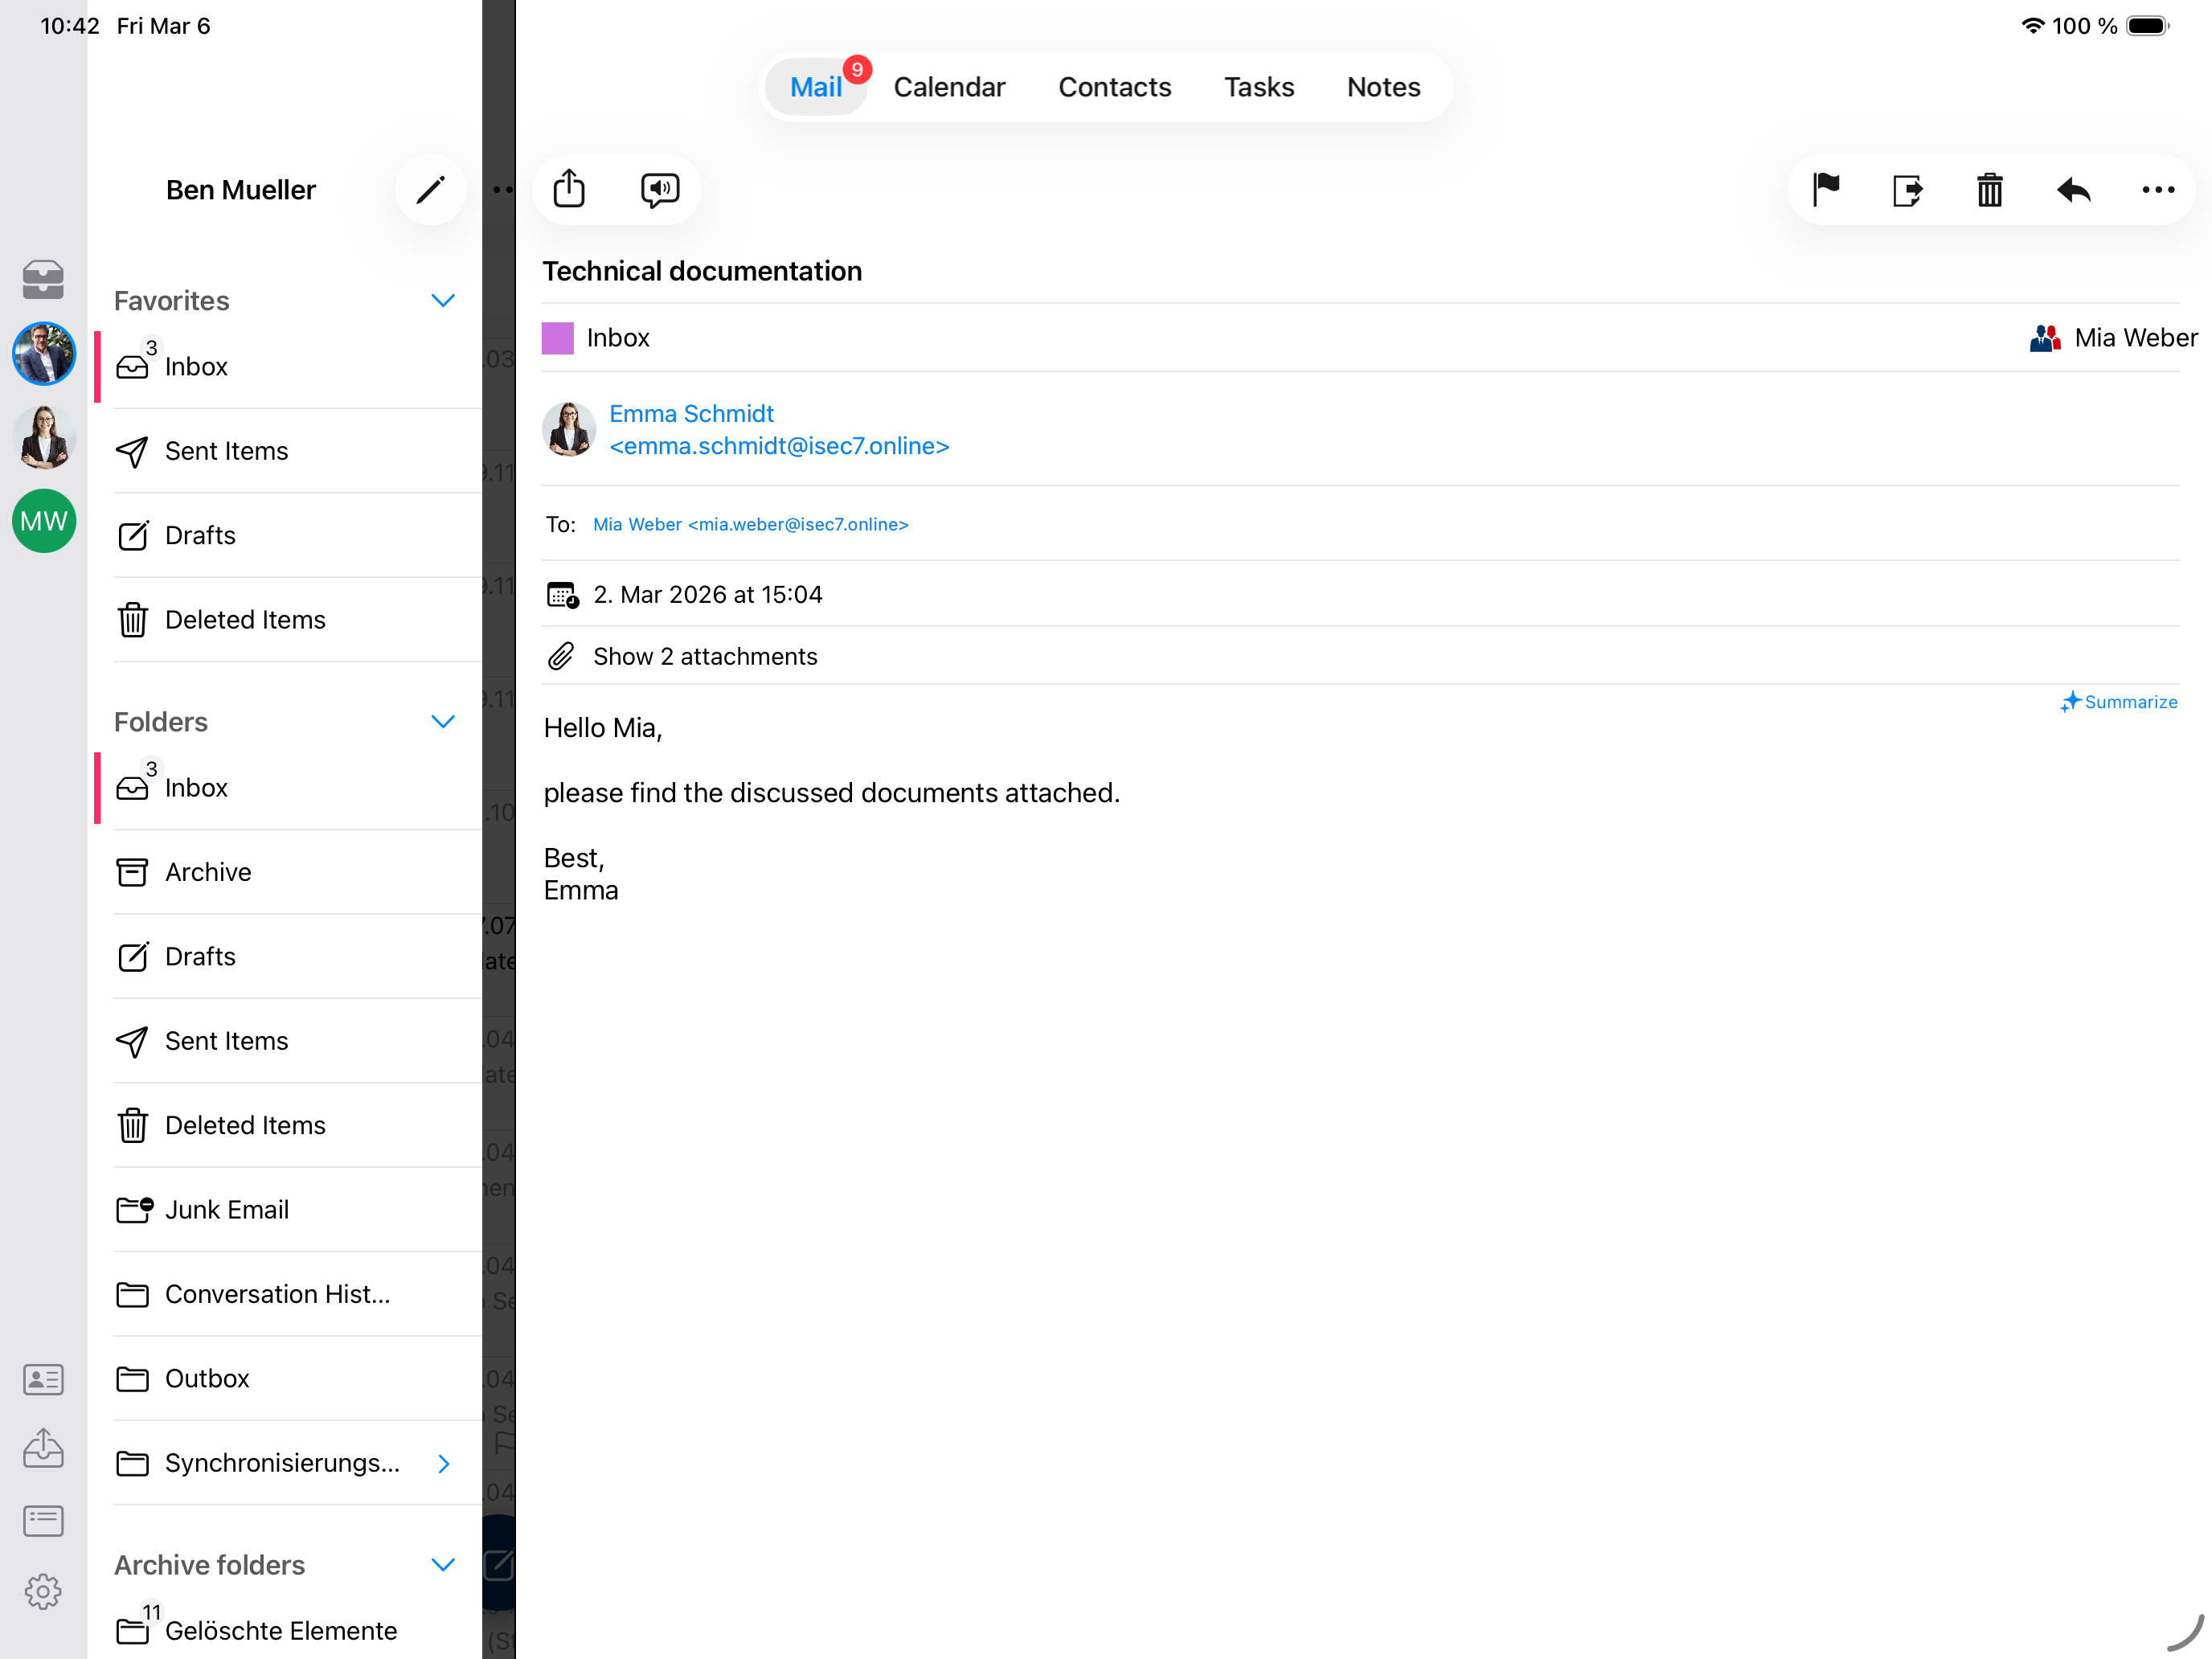2212x1659 pixels.
Task: Tap the date 2. Mar 2026 at 15:04
Action: (707, 595)
